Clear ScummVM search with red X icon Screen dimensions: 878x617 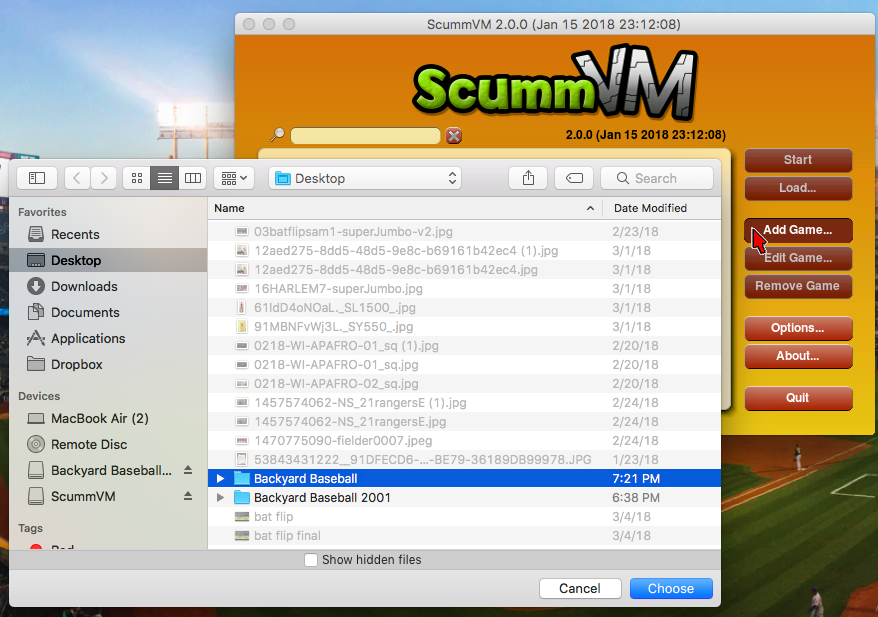(454, 136)
